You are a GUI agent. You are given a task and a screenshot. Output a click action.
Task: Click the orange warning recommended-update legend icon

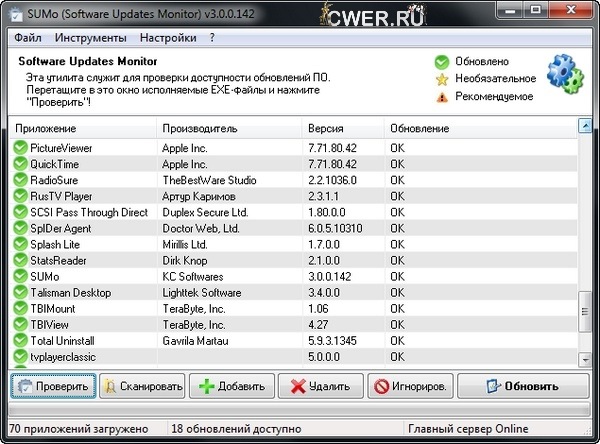tap(441, 97)
